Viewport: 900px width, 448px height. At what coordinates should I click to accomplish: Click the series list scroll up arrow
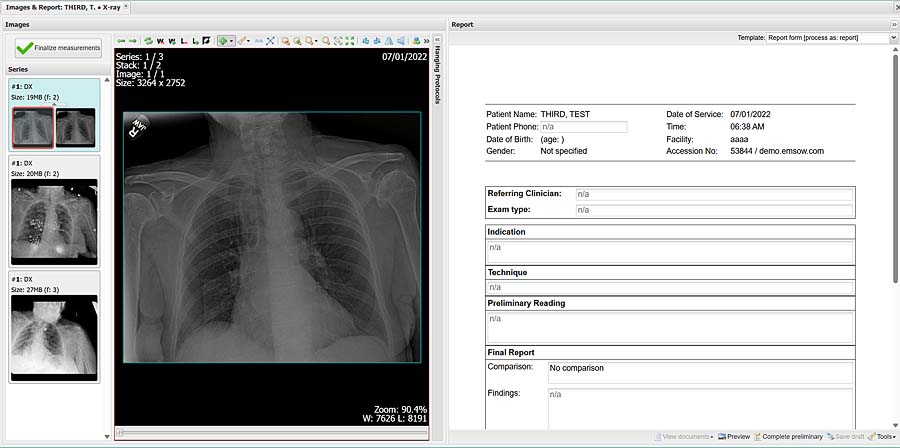[107, 80]
